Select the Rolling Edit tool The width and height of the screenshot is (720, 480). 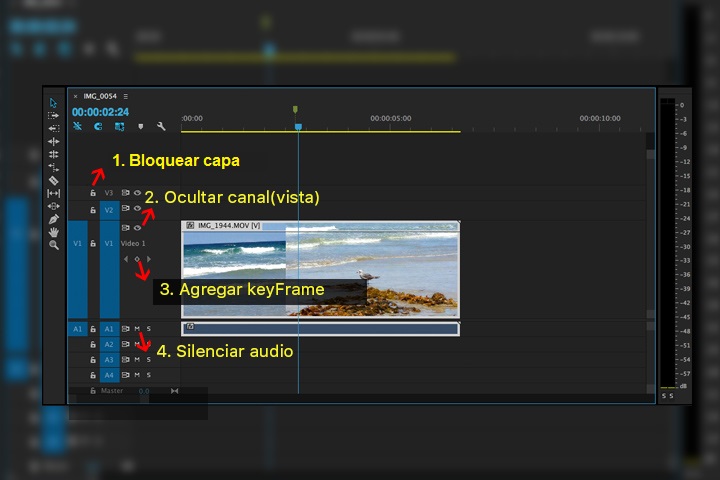tap(53, 154)
